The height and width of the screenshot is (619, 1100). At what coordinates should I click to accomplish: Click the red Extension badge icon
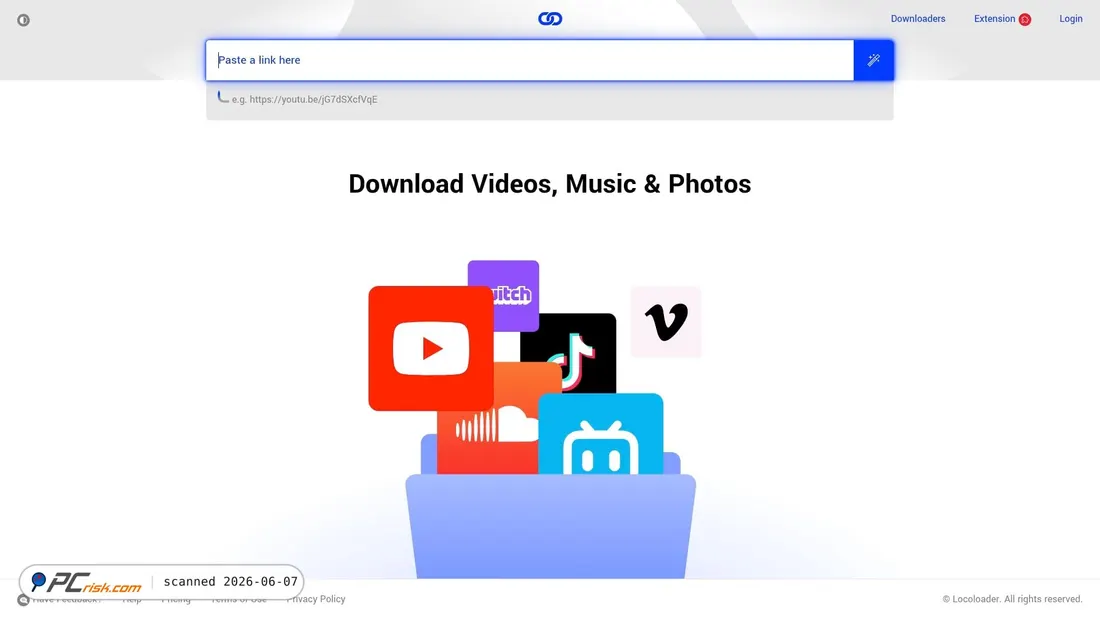pos(1025,20)
